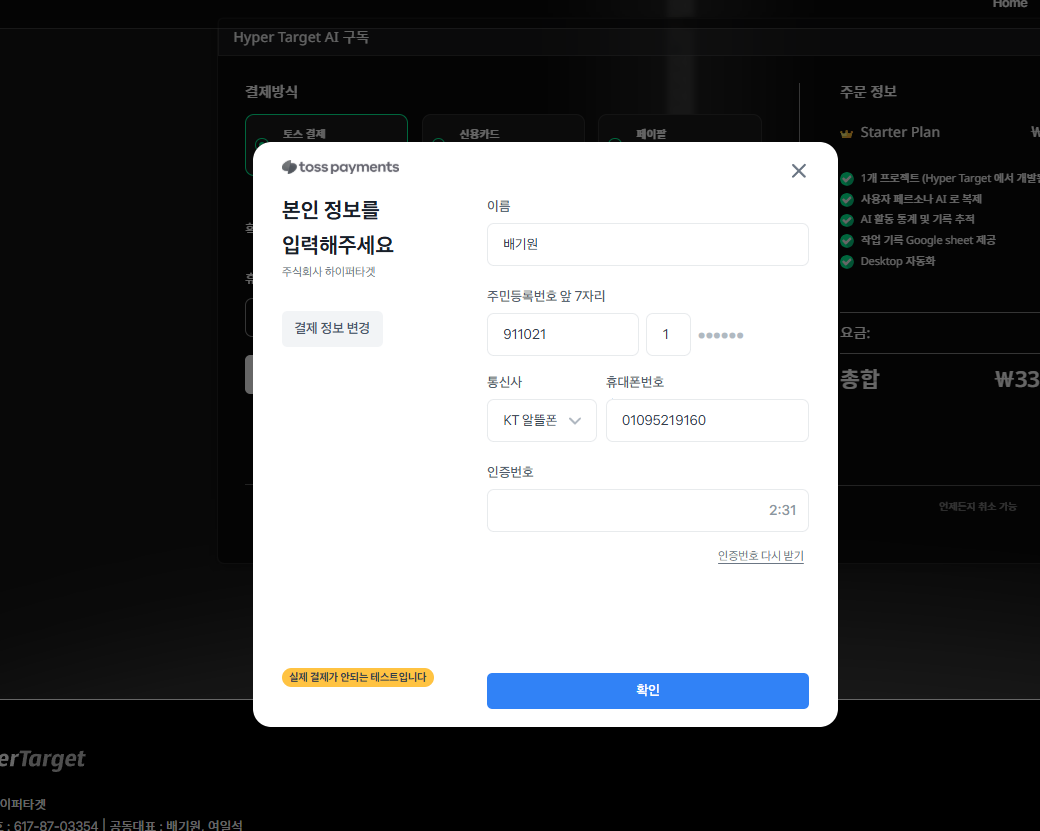Select the 토스 결제 payment option
Screen dimensions: 1040x831
coord(326,129)
